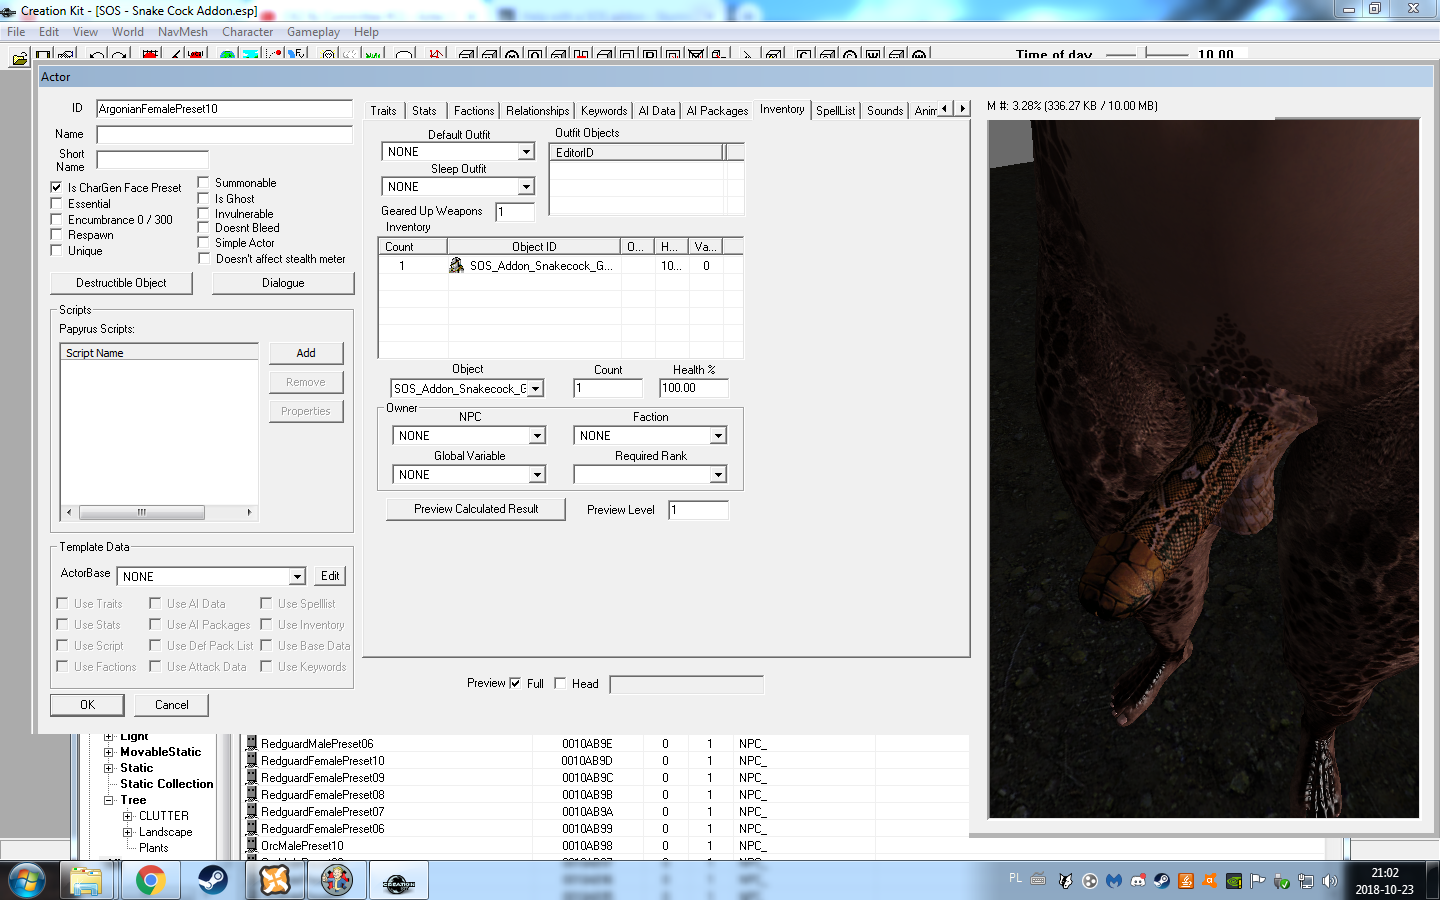This screenshot has width=1440, height=900.
Task: Open Windows Explorer from the taskbar
Action: pyautogui.click(x=86, y=881)
